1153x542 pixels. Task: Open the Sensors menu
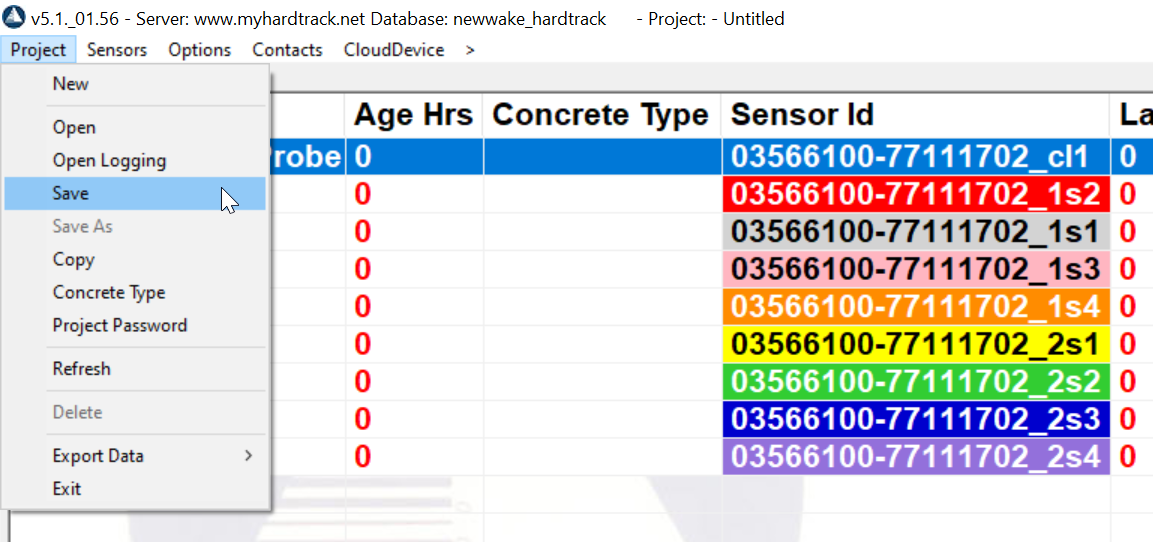[x=117, y=50]
